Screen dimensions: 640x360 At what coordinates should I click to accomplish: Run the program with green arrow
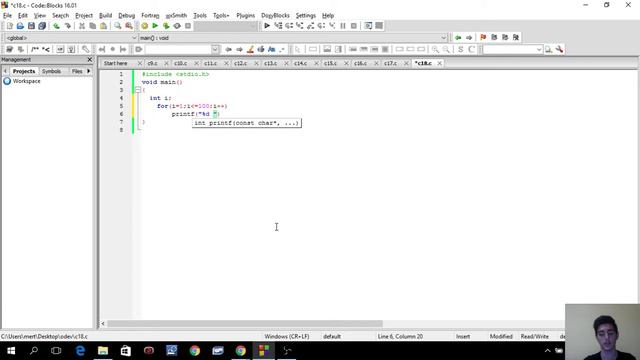pos(155,26)
